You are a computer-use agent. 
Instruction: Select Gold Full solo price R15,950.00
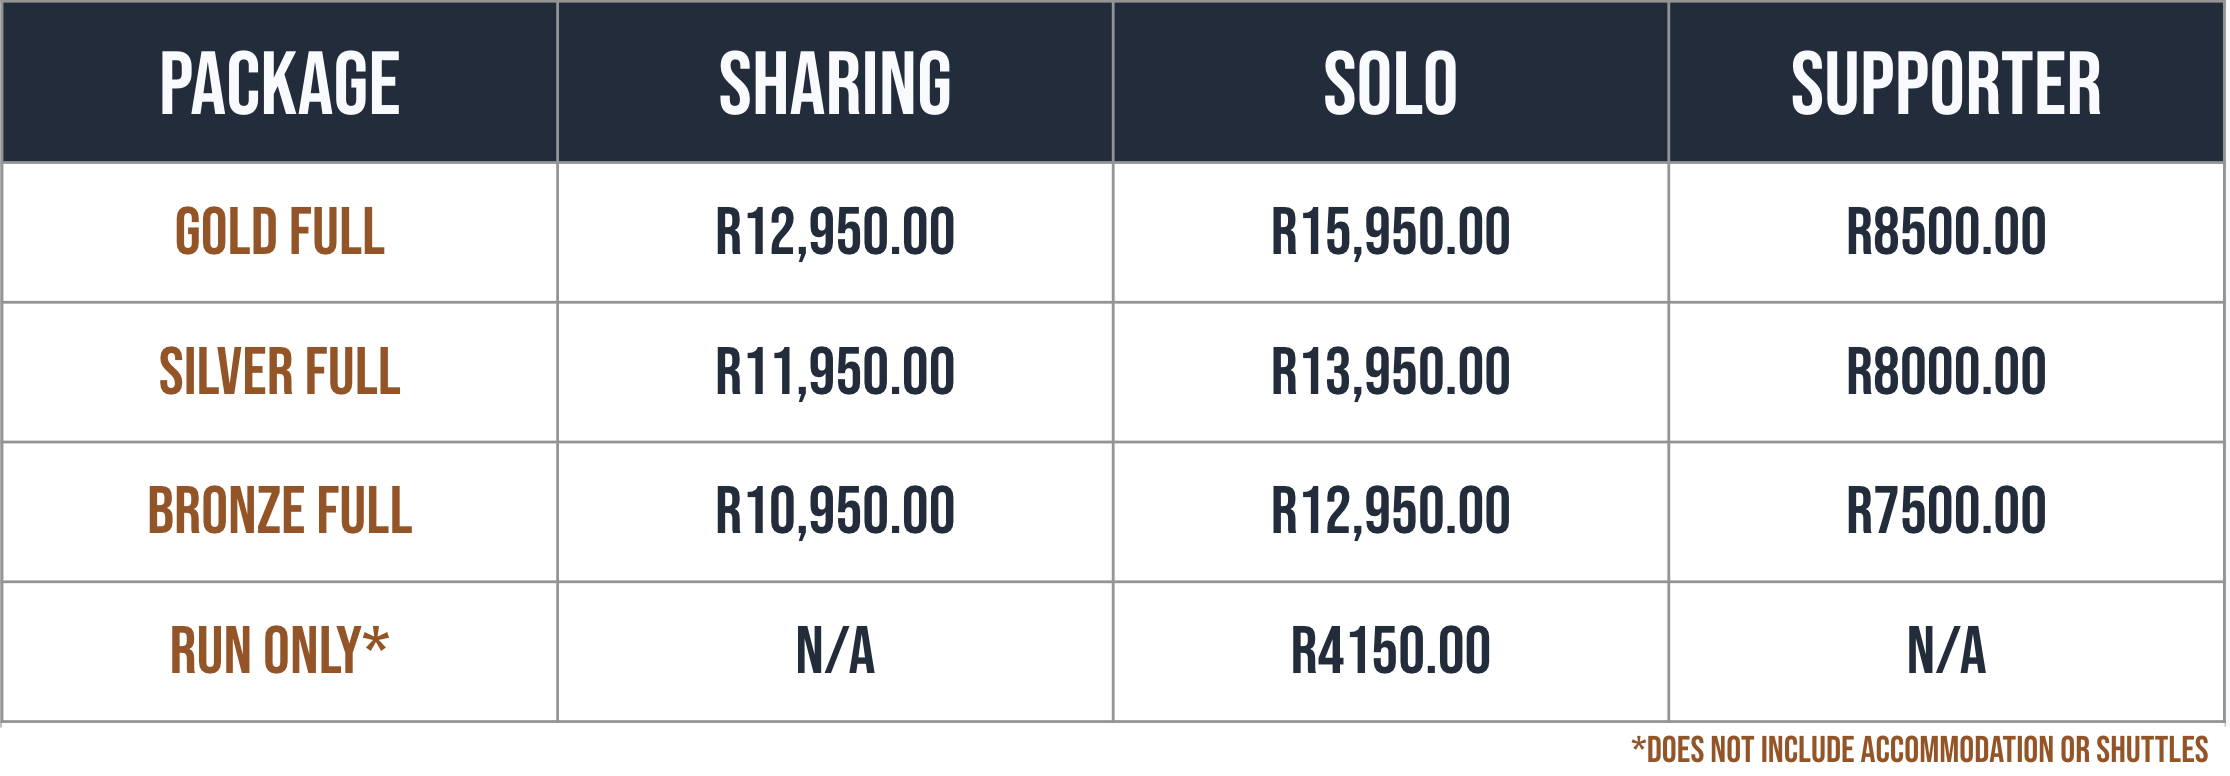(1390, 233)
